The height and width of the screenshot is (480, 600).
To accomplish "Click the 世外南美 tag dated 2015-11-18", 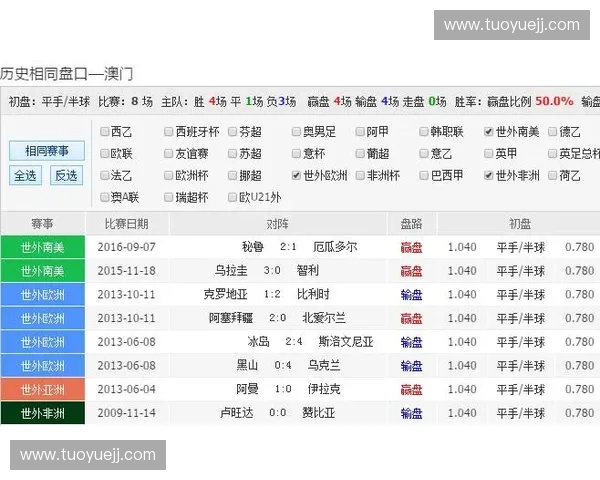I will [x=42, y=271].
